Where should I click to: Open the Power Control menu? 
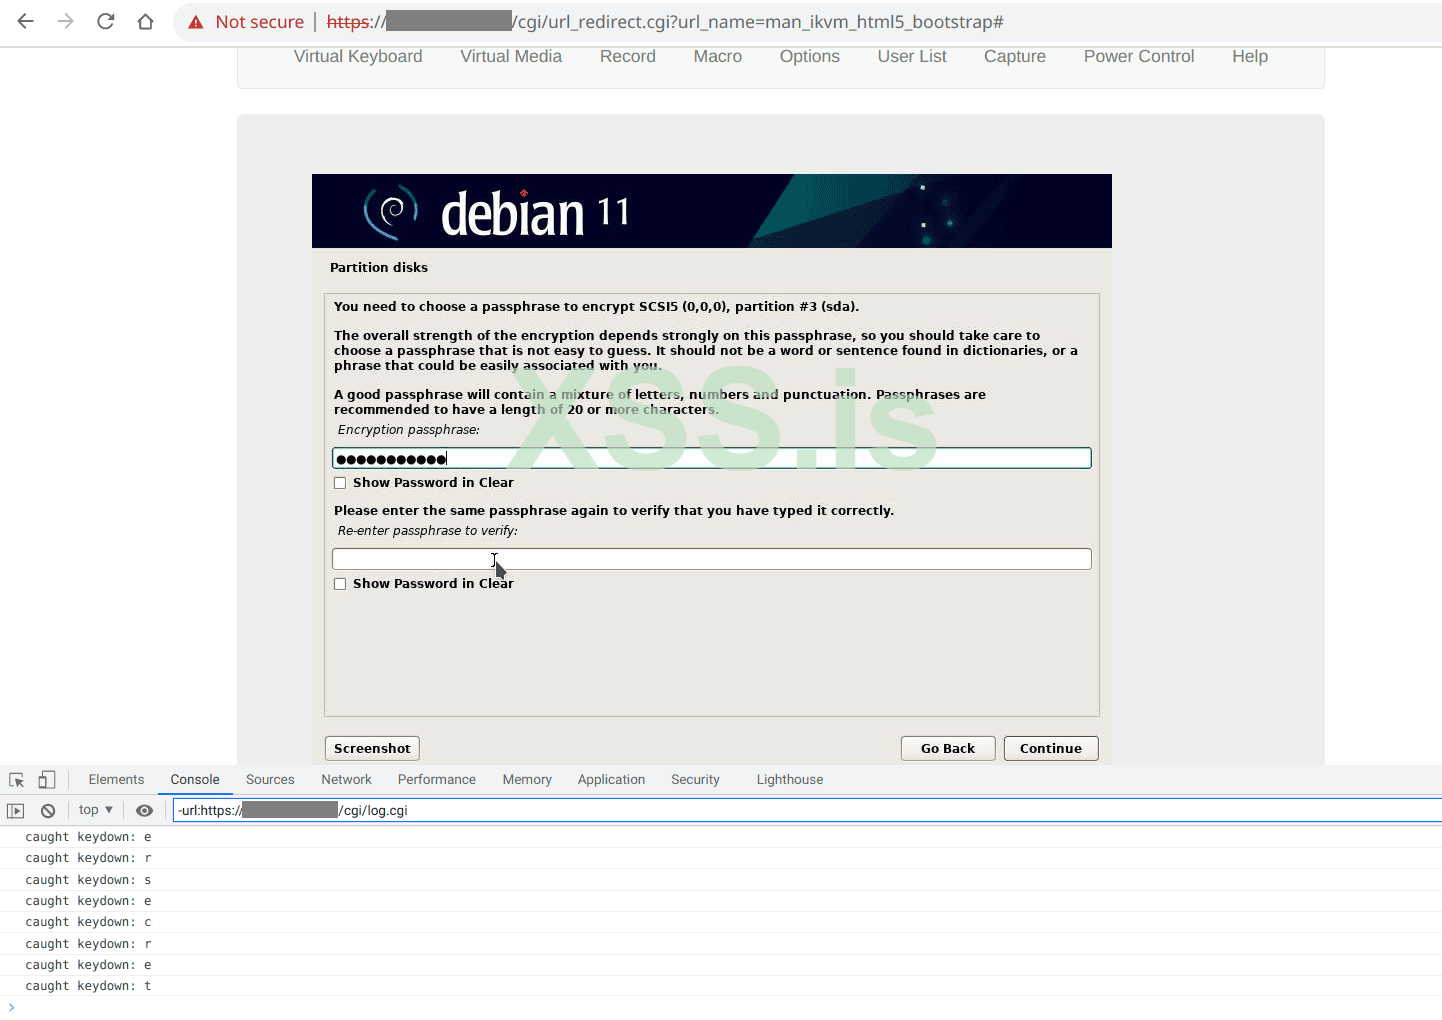tap(1139, 57)
